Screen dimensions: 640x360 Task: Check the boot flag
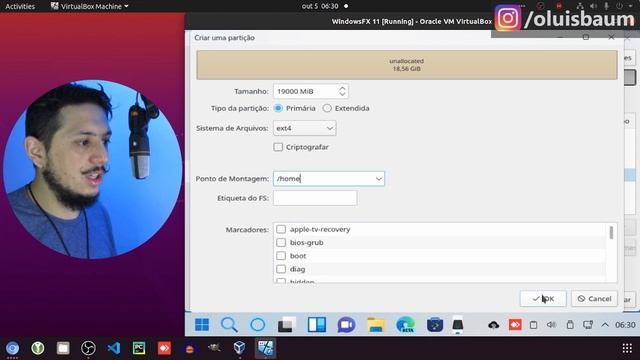pyautogui.click(x=281, y=256)
